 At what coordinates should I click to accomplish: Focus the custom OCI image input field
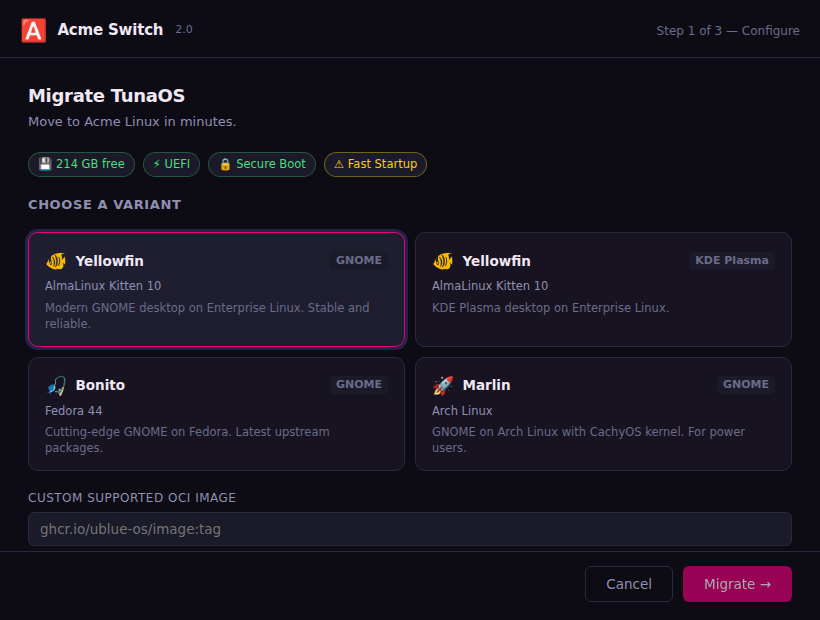click(410, 529)
